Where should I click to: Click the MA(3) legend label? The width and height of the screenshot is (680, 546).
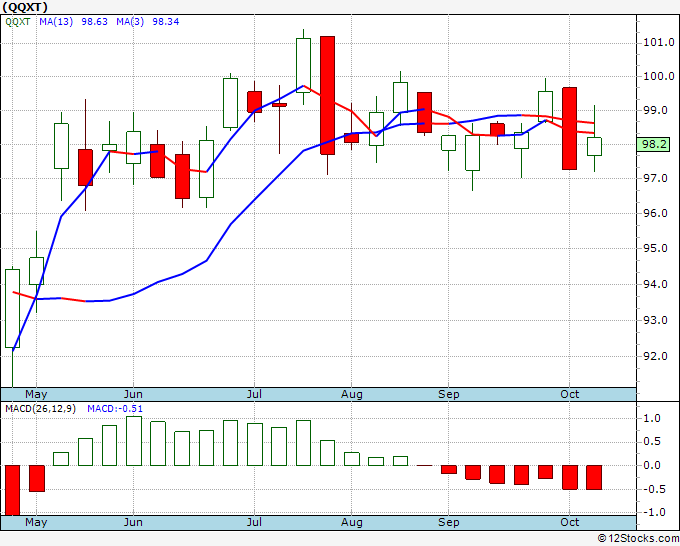click(130, 22)
